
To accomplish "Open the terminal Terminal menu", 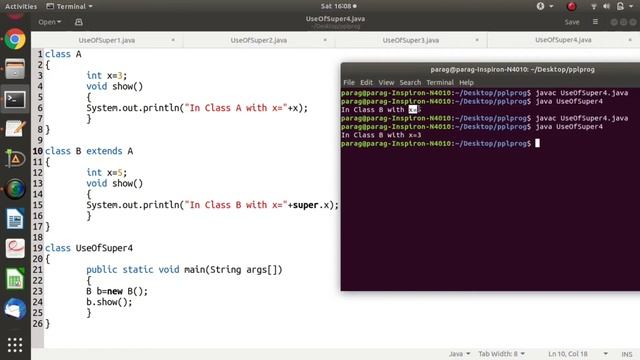I will pos(440,82).
